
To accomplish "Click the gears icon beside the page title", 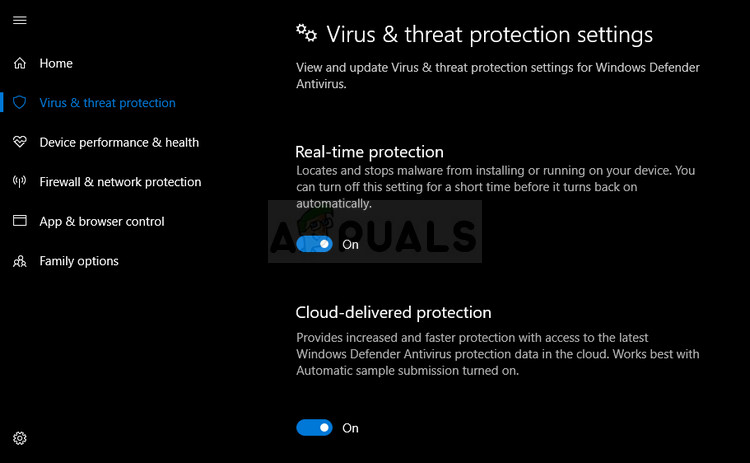I will click(x=306, y=34).
